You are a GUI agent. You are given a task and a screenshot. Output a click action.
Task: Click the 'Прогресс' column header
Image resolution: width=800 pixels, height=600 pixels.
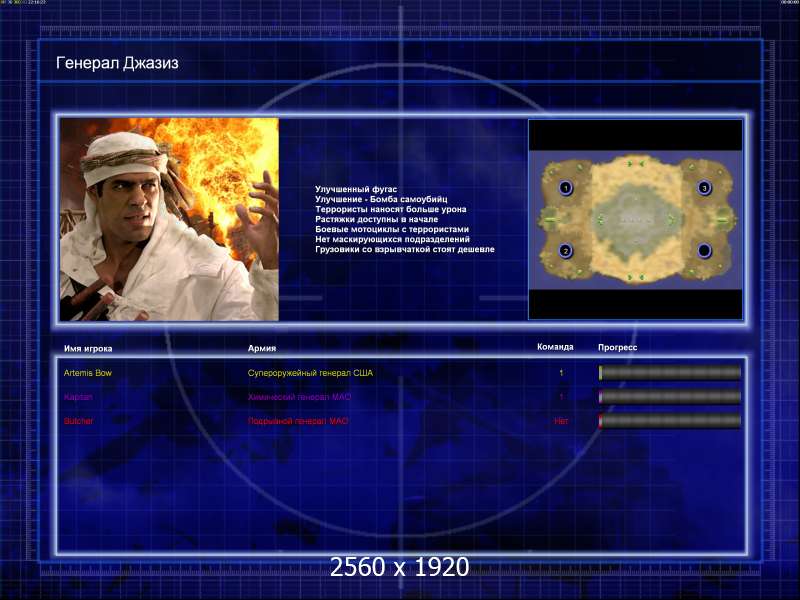(x=617, y=347)
